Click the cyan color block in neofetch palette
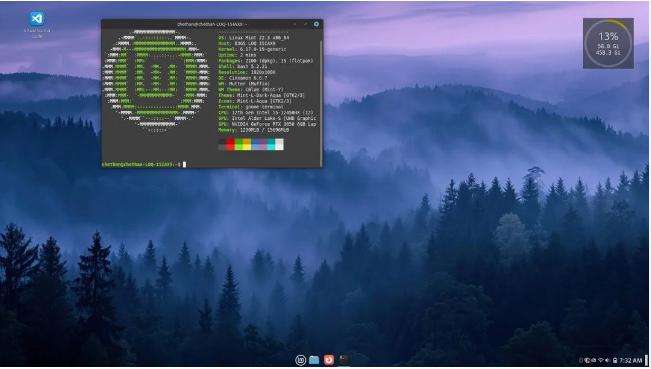The height and width of the screenshot is (369, 651). click(x=271, y=144)
